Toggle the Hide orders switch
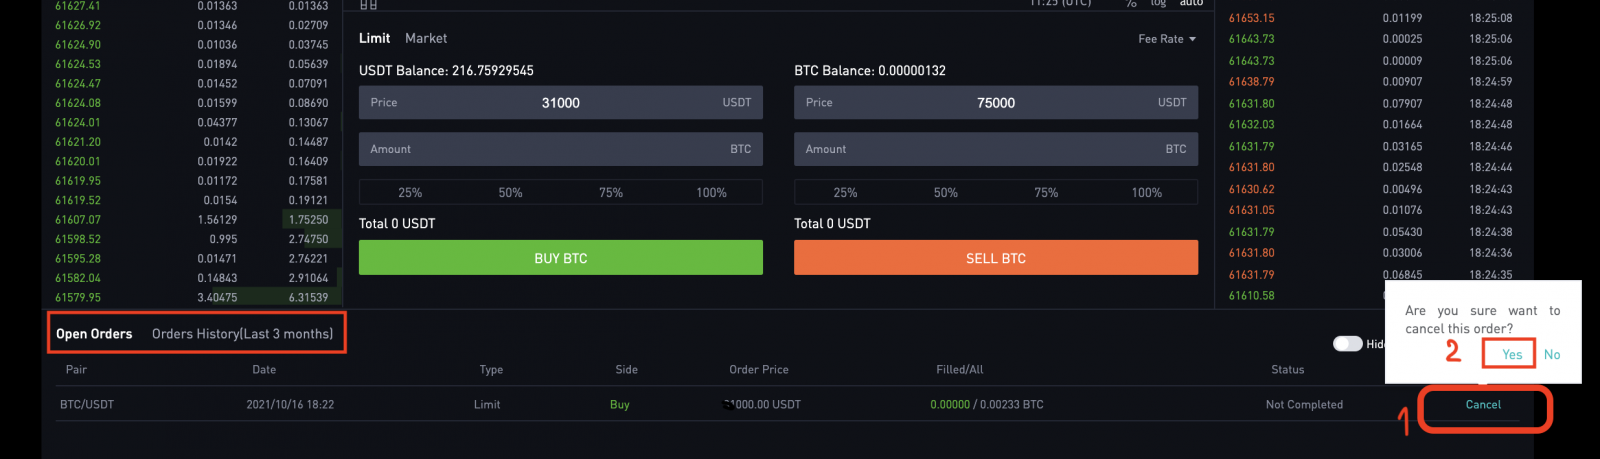 tap(1348, 344)
